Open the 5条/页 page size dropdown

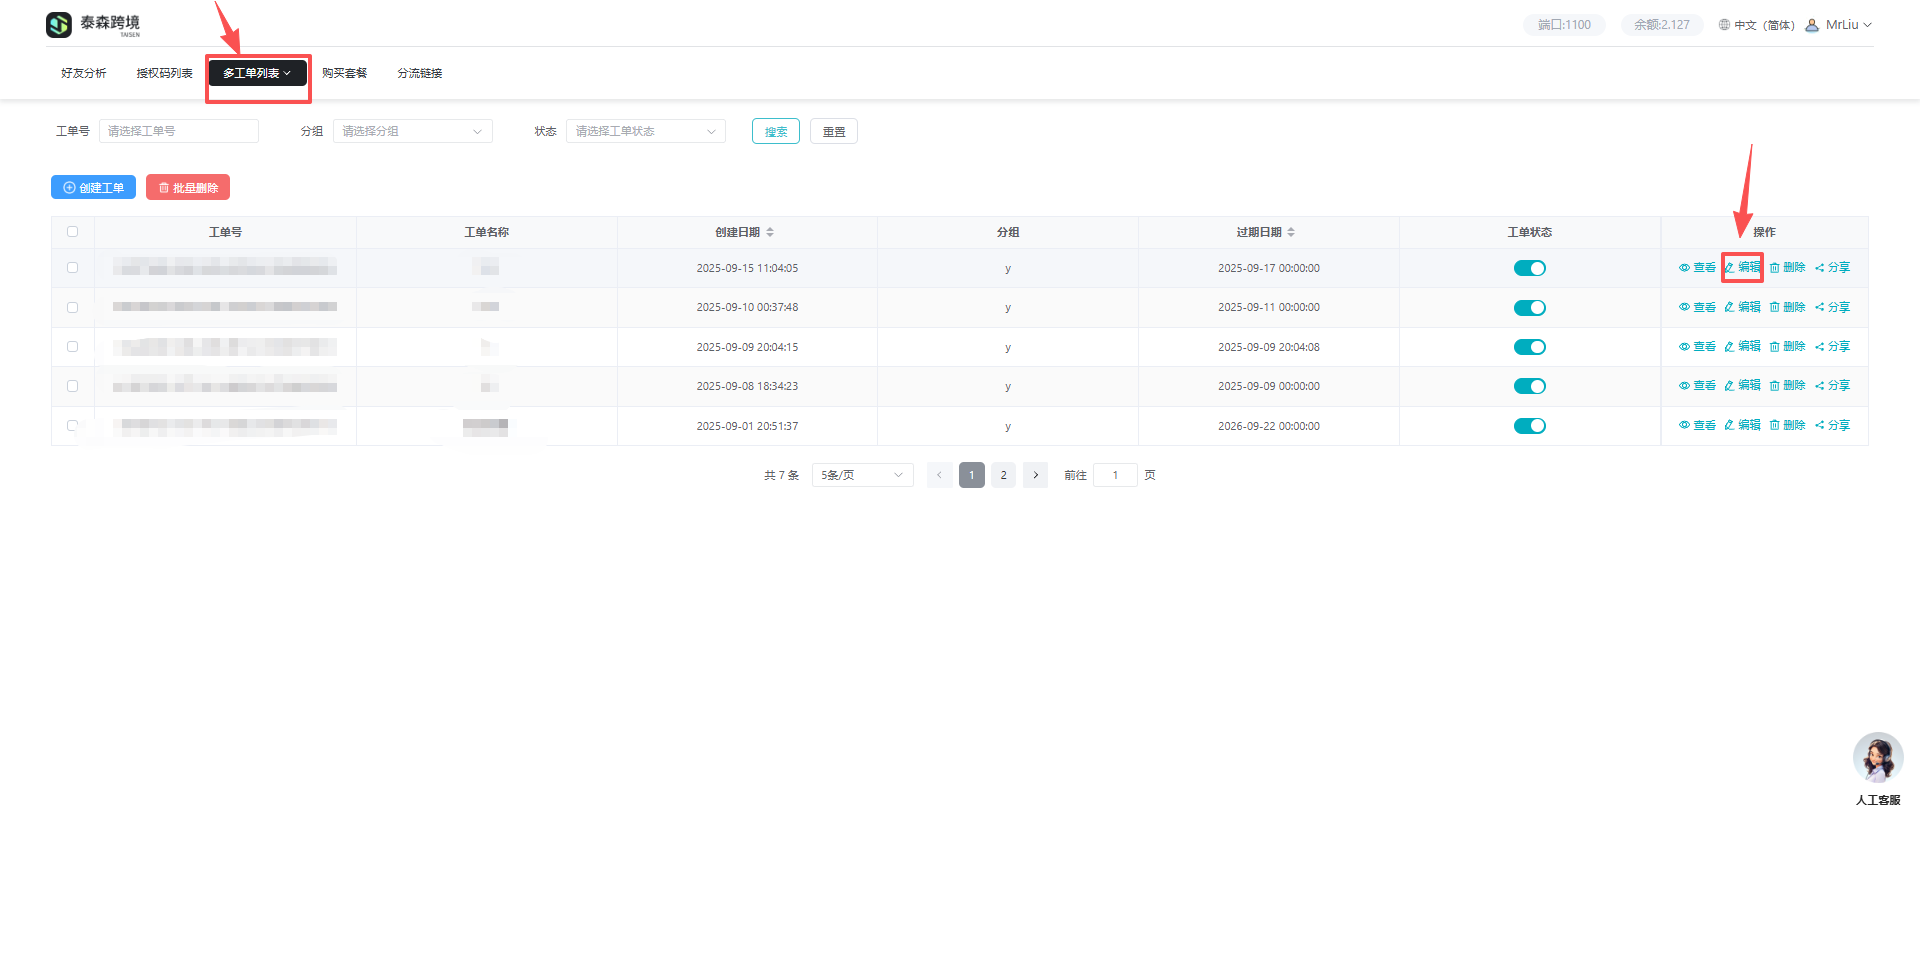pos(862,475)
